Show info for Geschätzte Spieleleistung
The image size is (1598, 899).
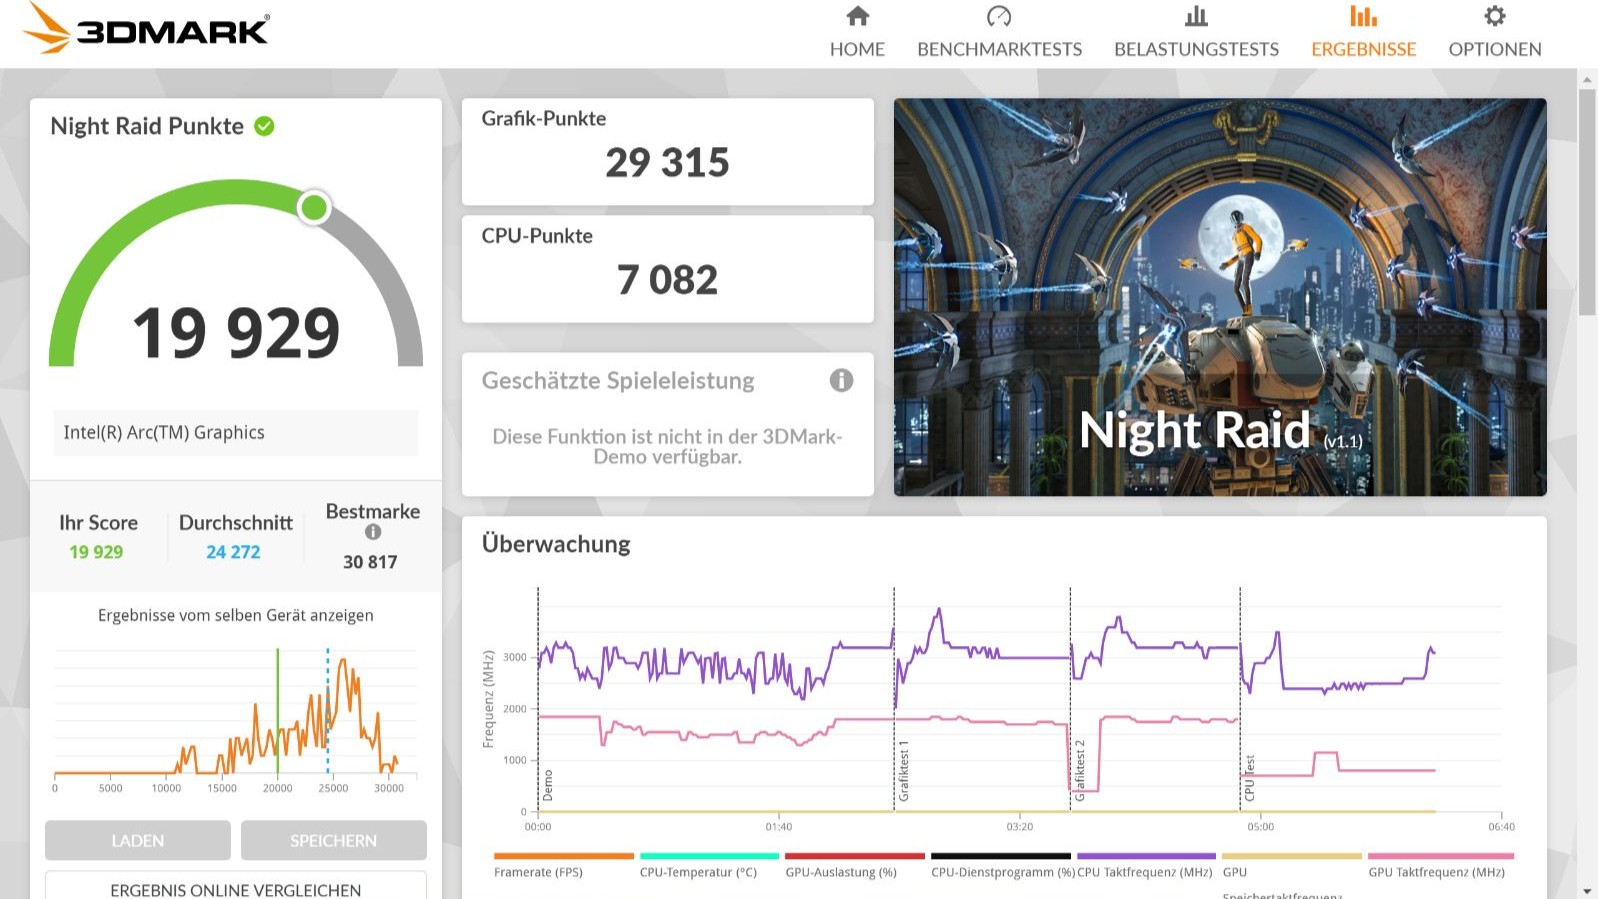[x=841, y=380]
